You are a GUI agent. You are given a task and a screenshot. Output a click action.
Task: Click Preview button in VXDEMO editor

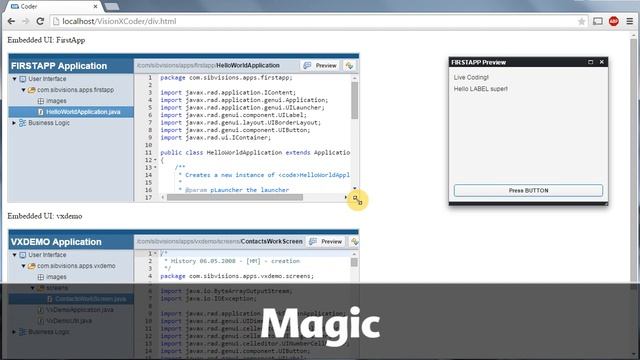[x=326, y=242]
